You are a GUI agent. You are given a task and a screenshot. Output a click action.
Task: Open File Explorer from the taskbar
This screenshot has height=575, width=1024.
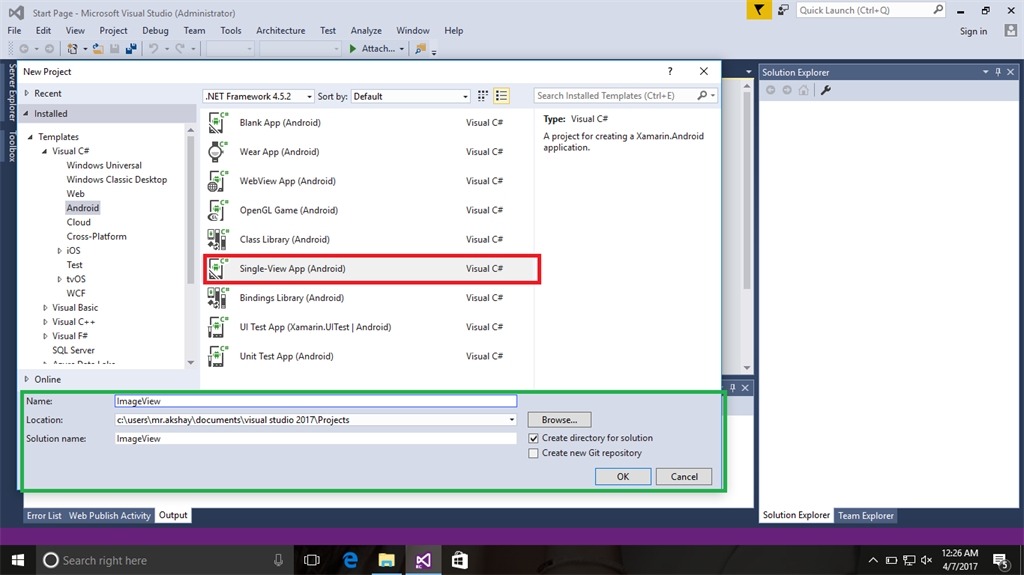(387, 560)
